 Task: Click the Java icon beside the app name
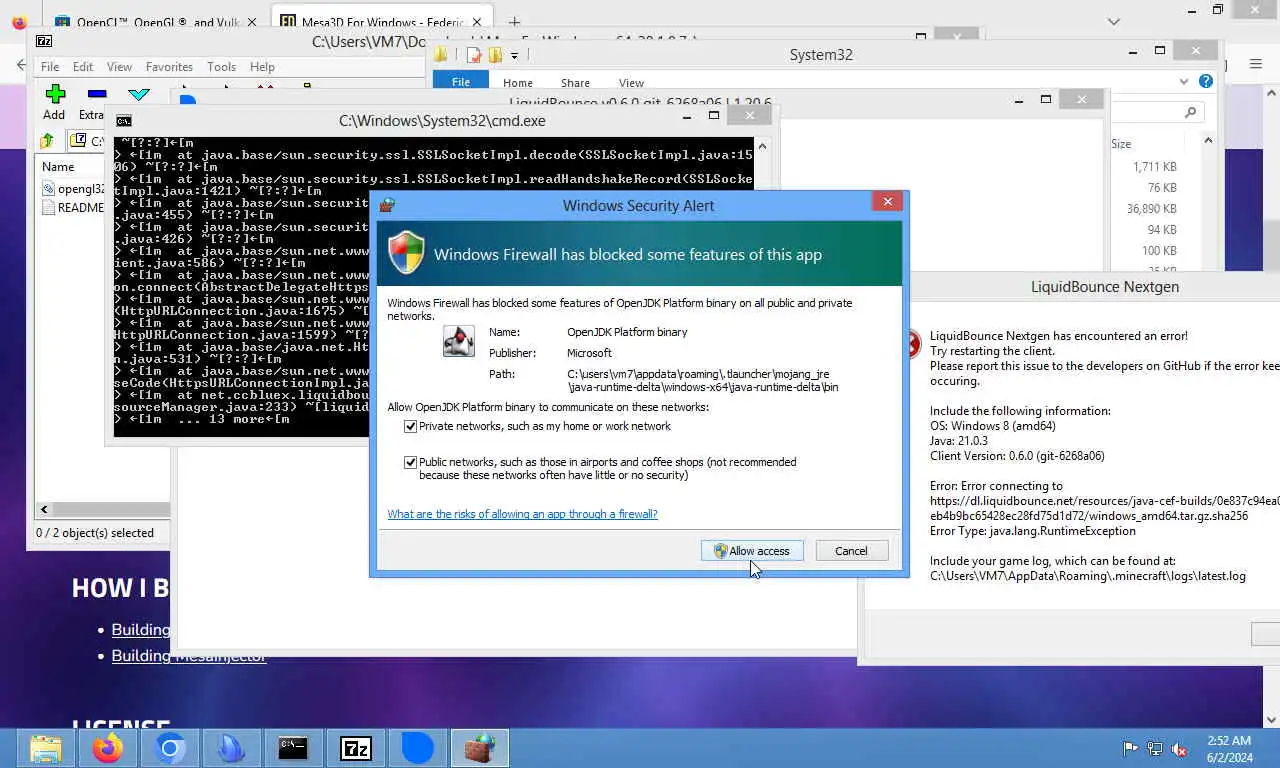458,341
